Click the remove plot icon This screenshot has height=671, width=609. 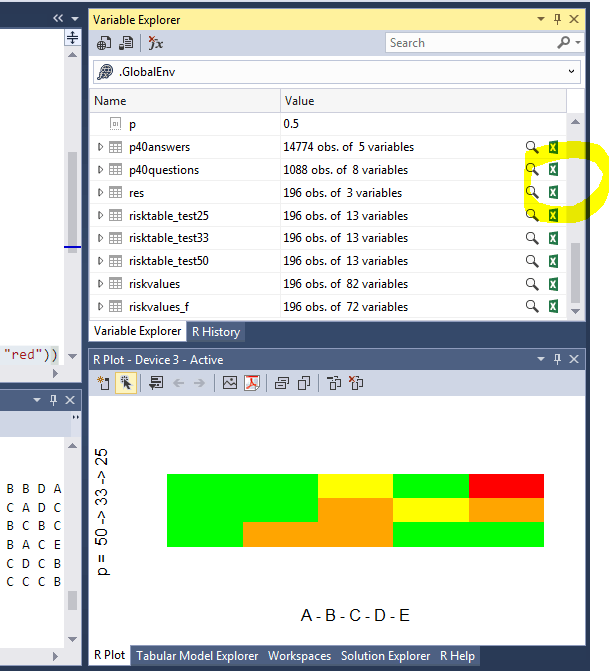(x=334, y=383)
